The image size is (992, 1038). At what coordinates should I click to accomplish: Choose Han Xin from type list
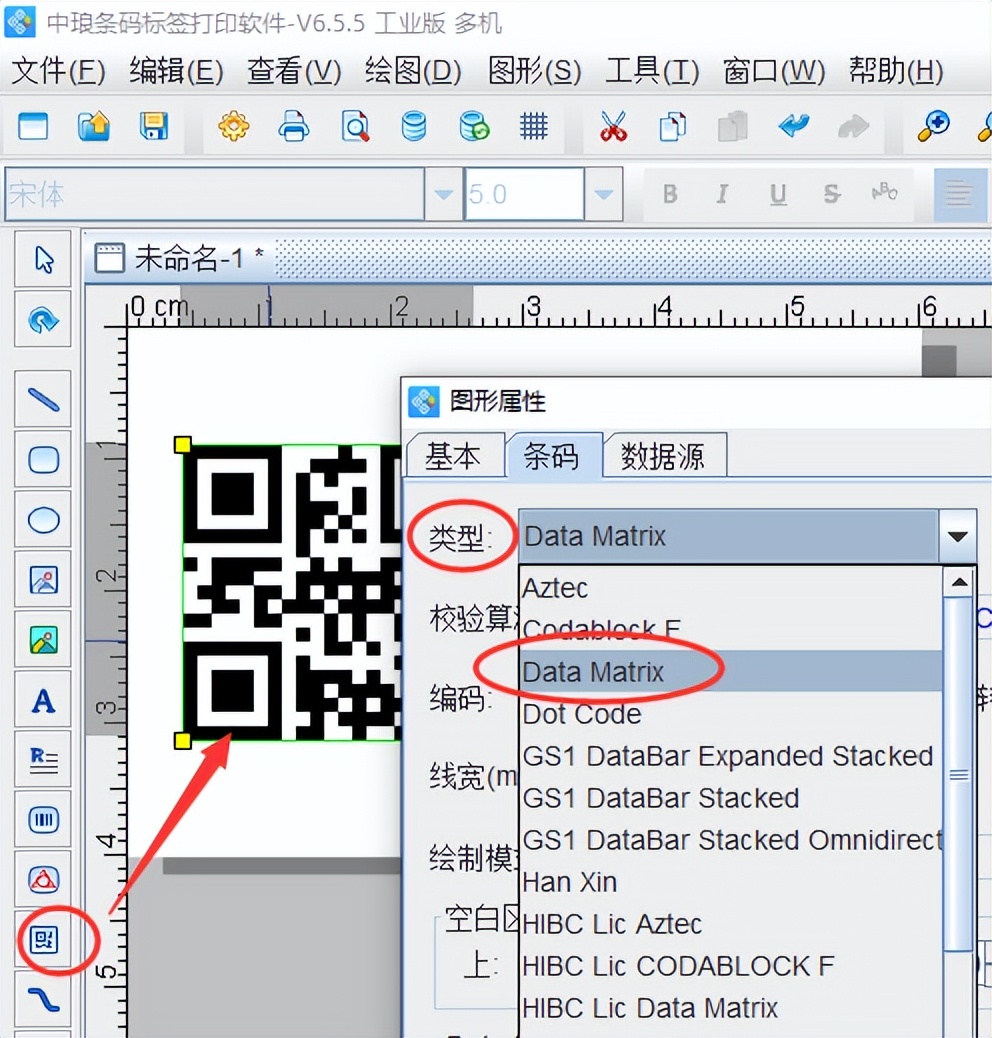[730, 882]
